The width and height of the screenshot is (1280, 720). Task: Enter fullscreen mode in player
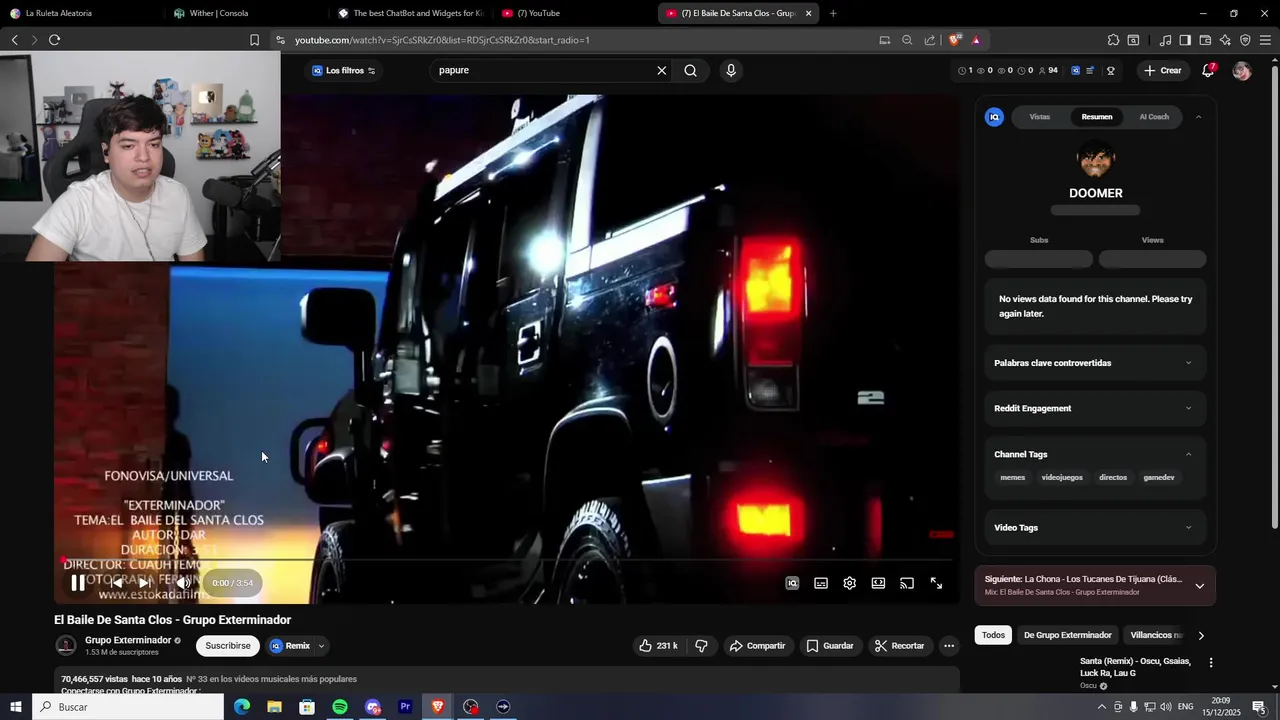[x=936, y=583]
